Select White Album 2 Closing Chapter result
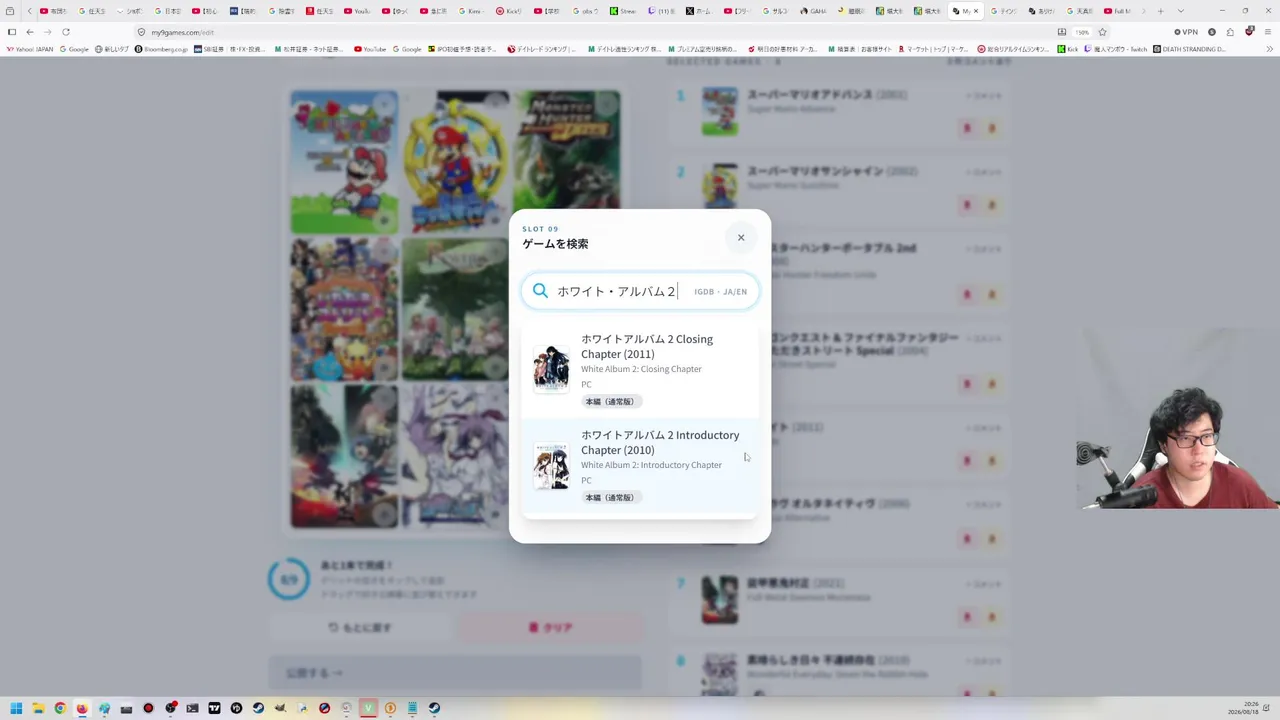 point(640,369)
